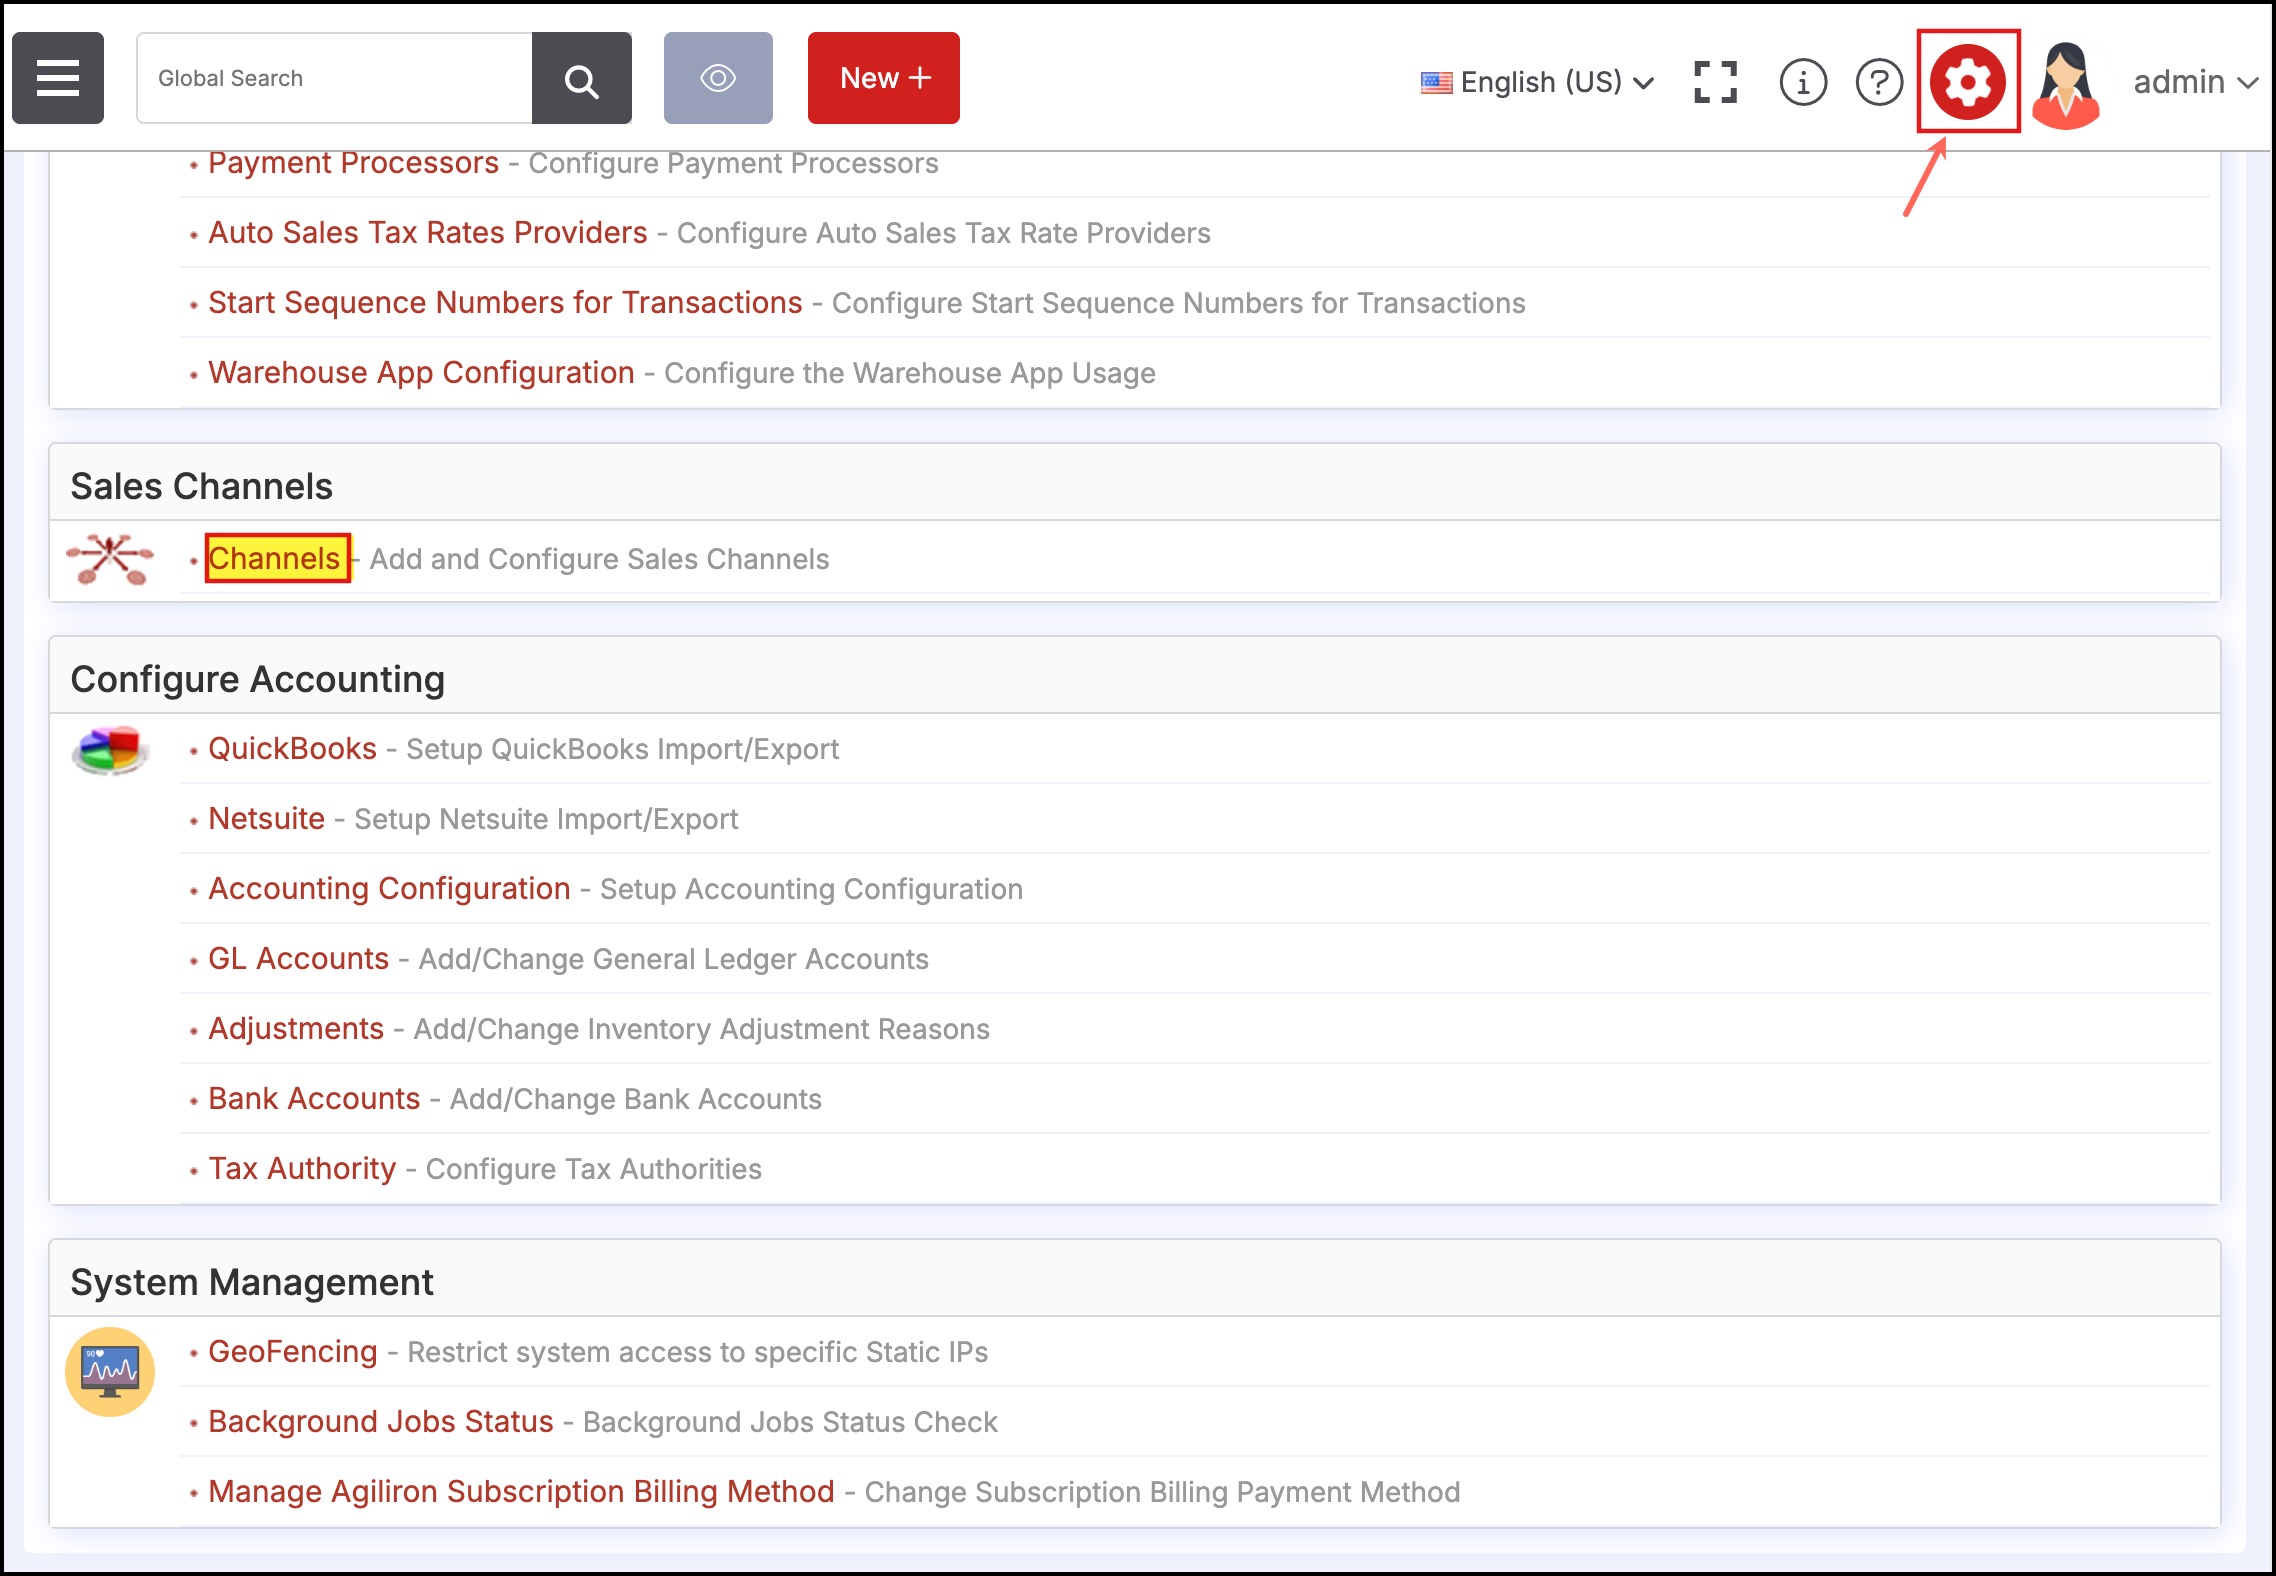Toggle the eye view button

click(718, 78)
